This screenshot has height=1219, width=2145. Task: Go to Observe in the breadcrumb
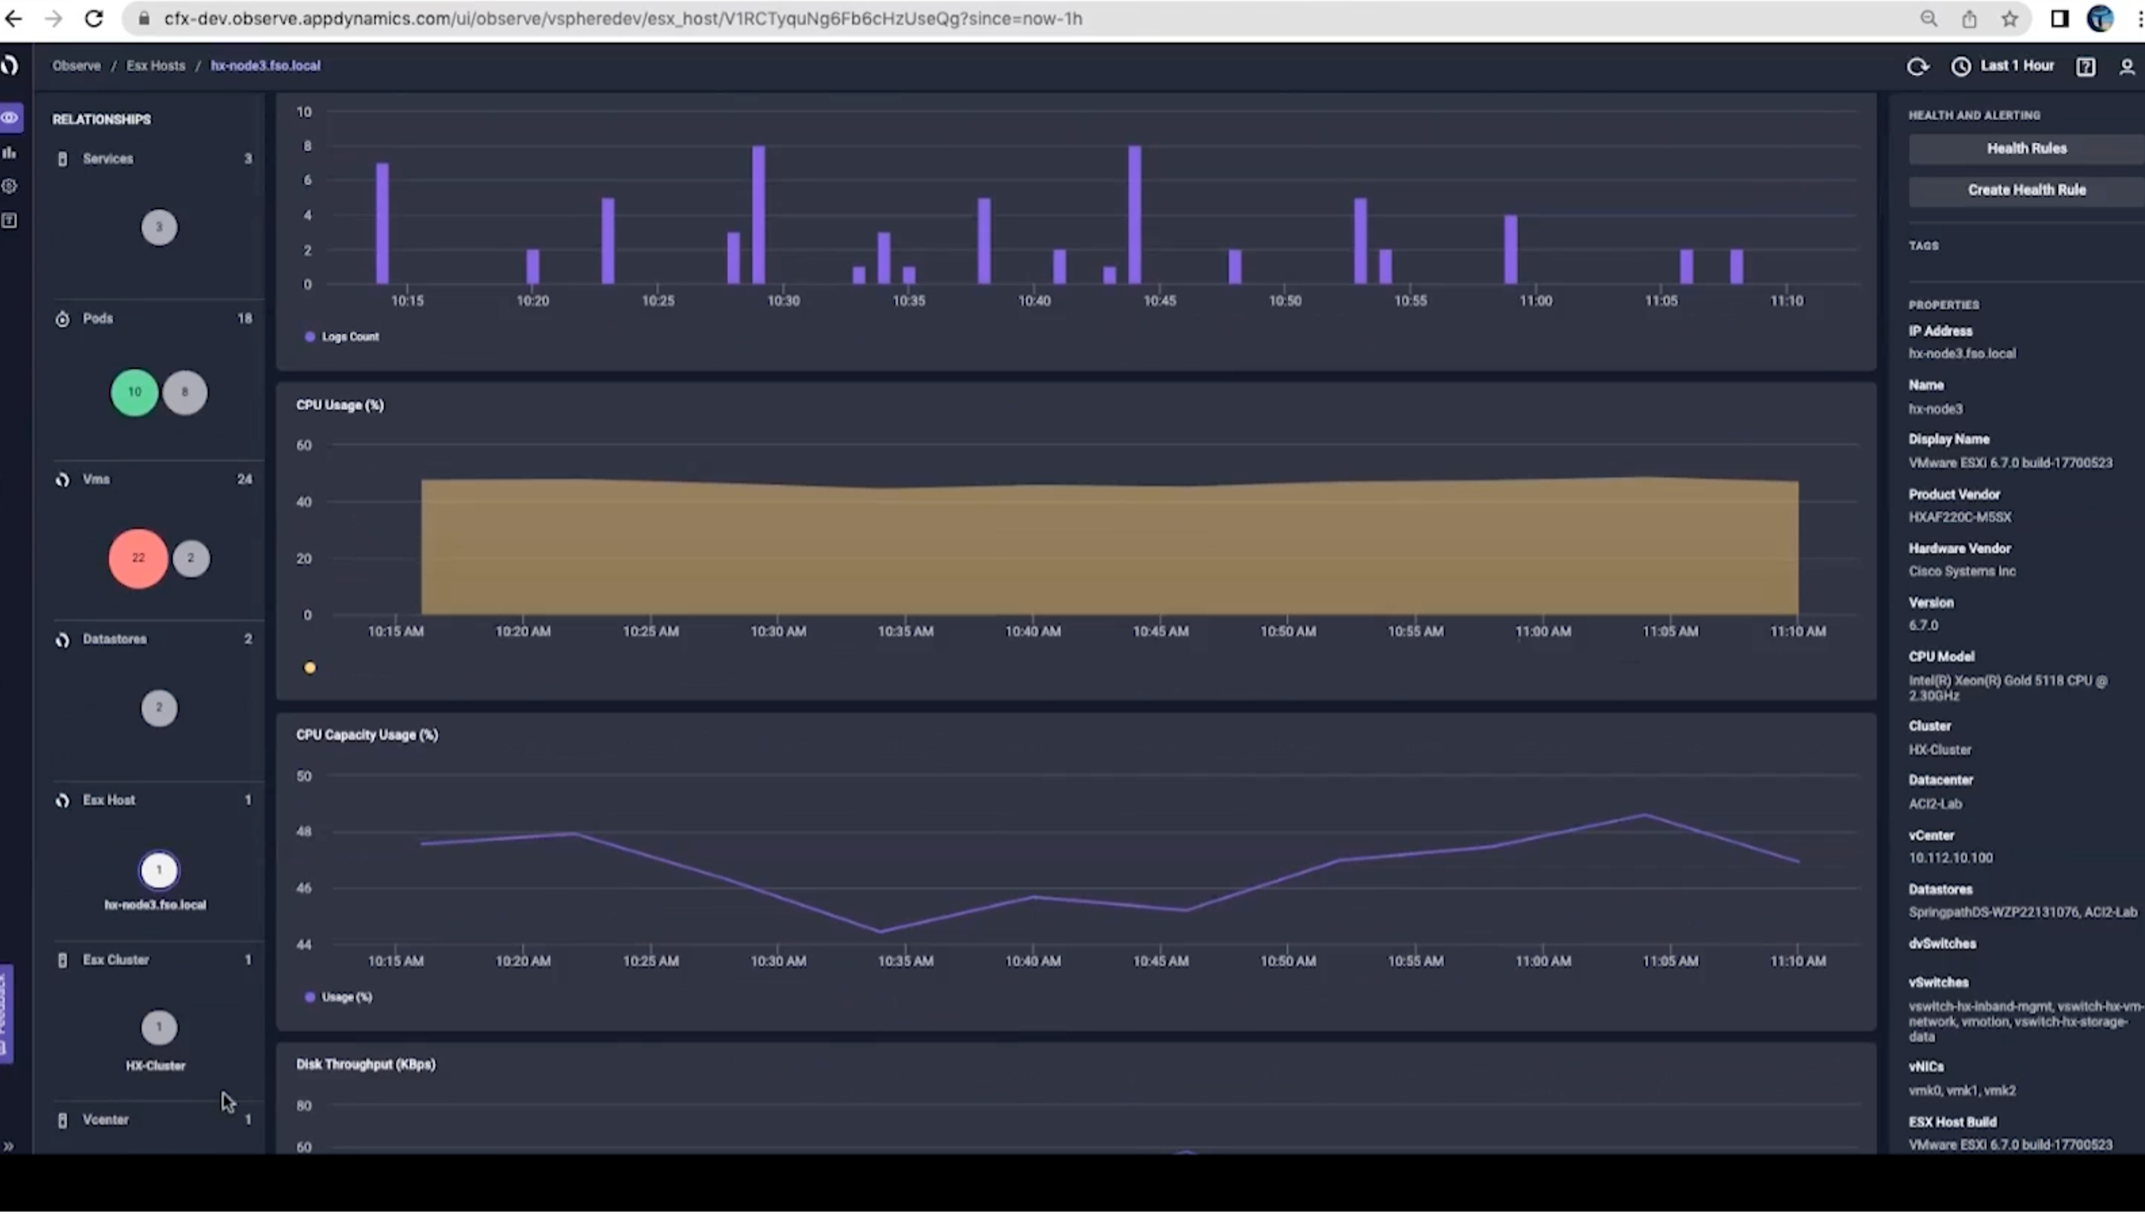(77, 66)
